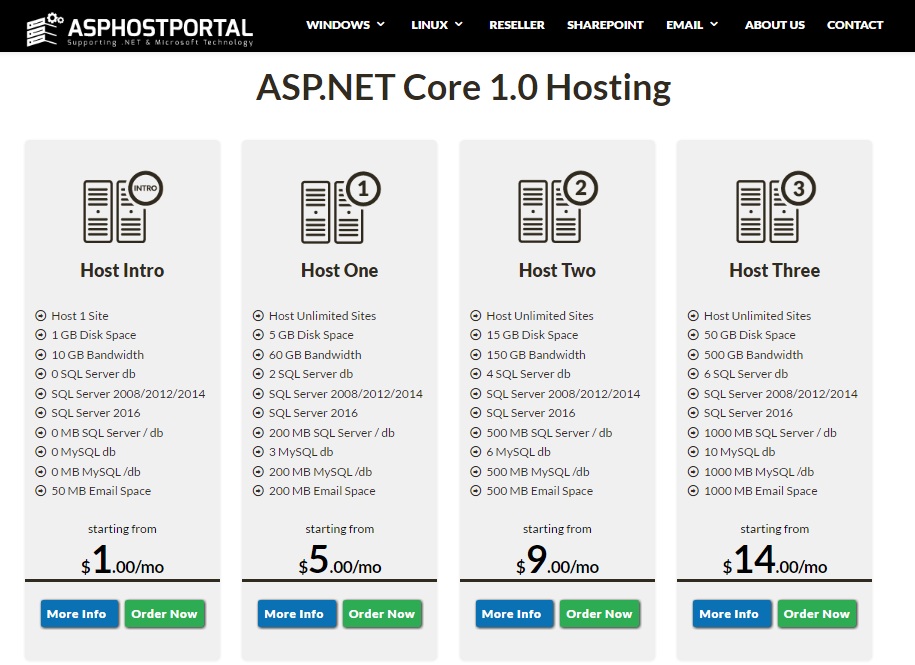915x665 pixels.
Task: Click the Host One server icon
Action: tap(340, 207)
